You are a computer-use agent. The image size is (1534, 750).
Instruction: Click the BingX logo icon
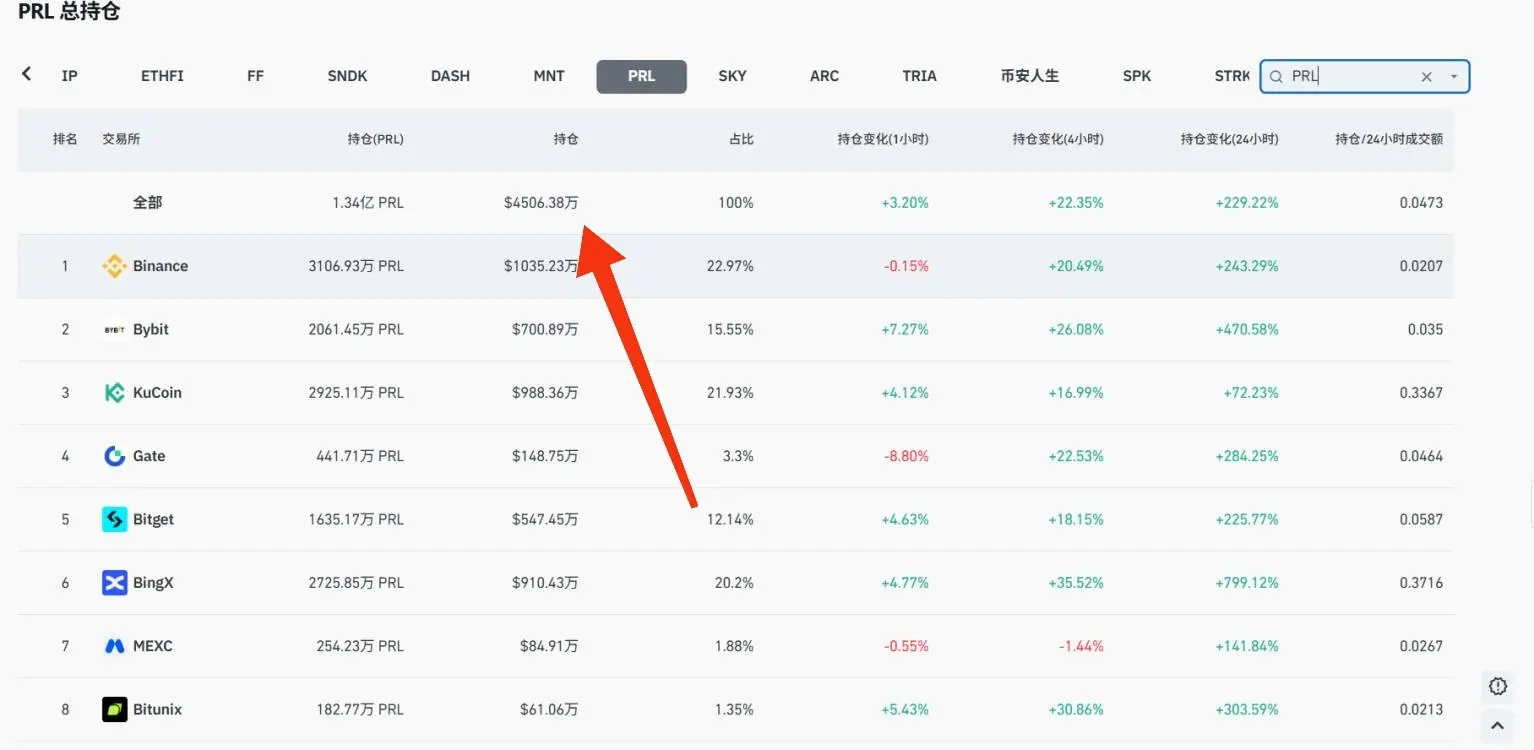(115, 583)
